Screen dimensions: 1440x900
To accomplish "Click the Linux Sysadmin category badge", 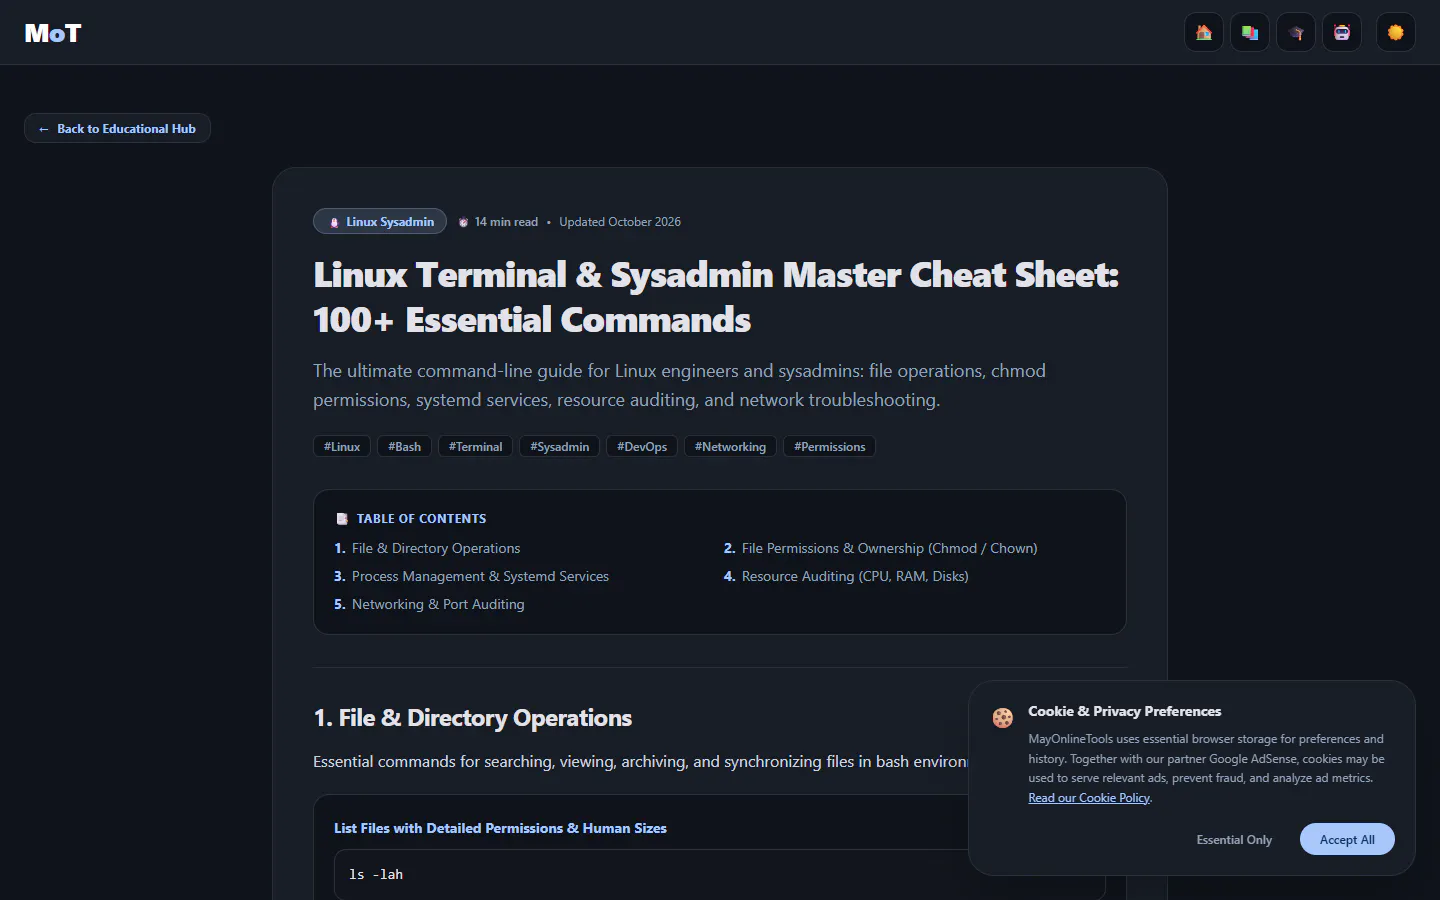I will pyautogui.click(x=380, y=222).
